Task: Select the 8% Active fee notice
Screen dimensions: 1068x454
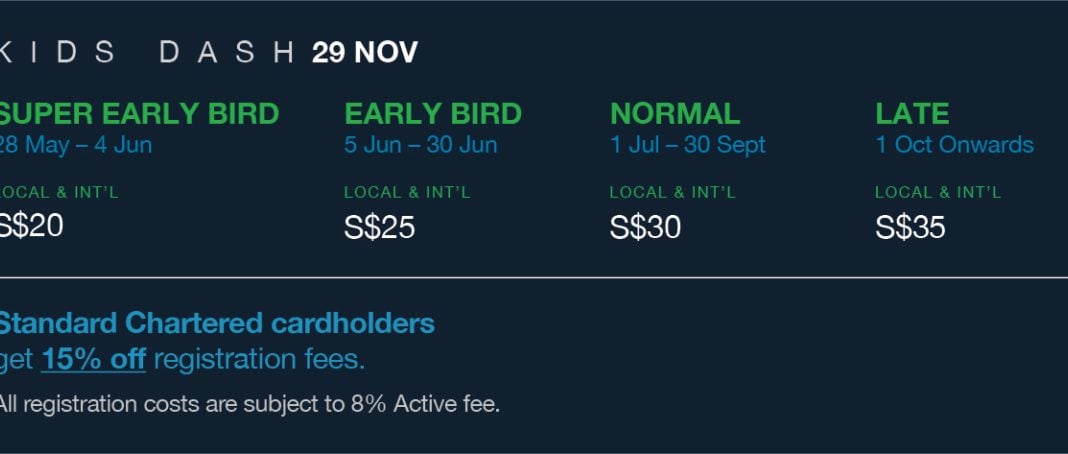Action: tap(249, 404)
